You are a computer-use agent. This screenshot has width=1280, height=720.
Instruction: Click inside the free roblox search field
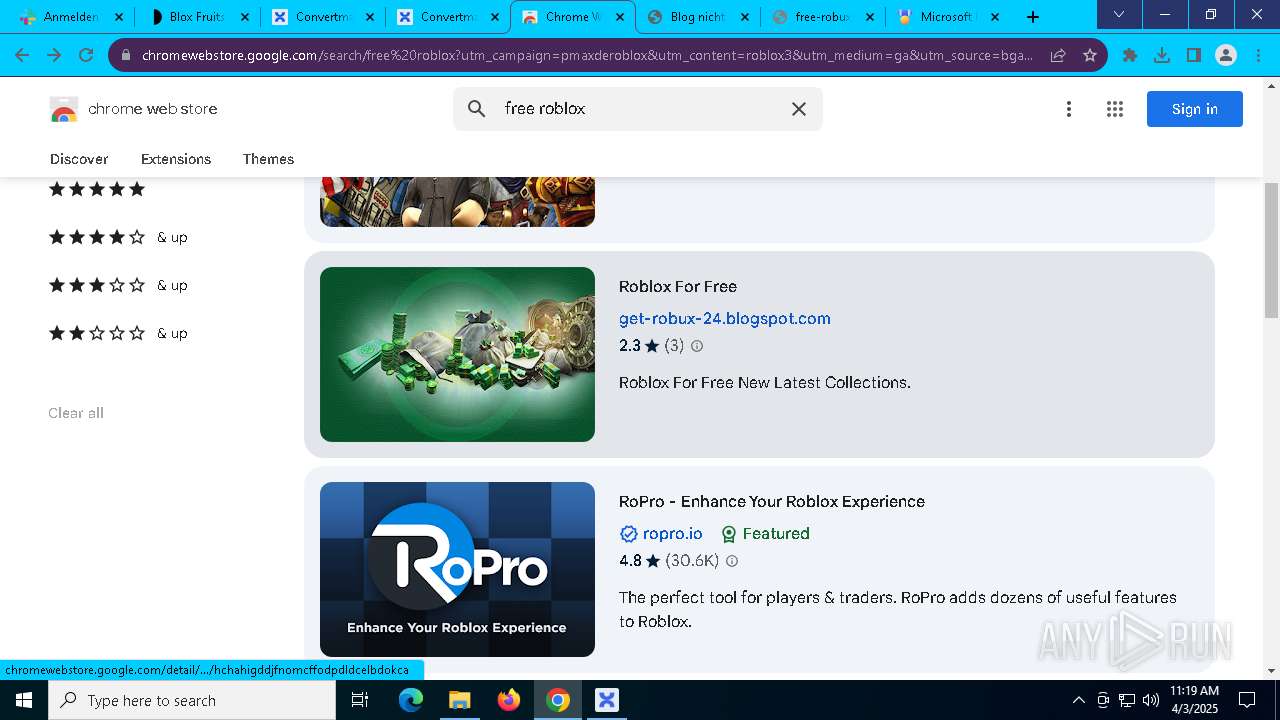[640, 109]
